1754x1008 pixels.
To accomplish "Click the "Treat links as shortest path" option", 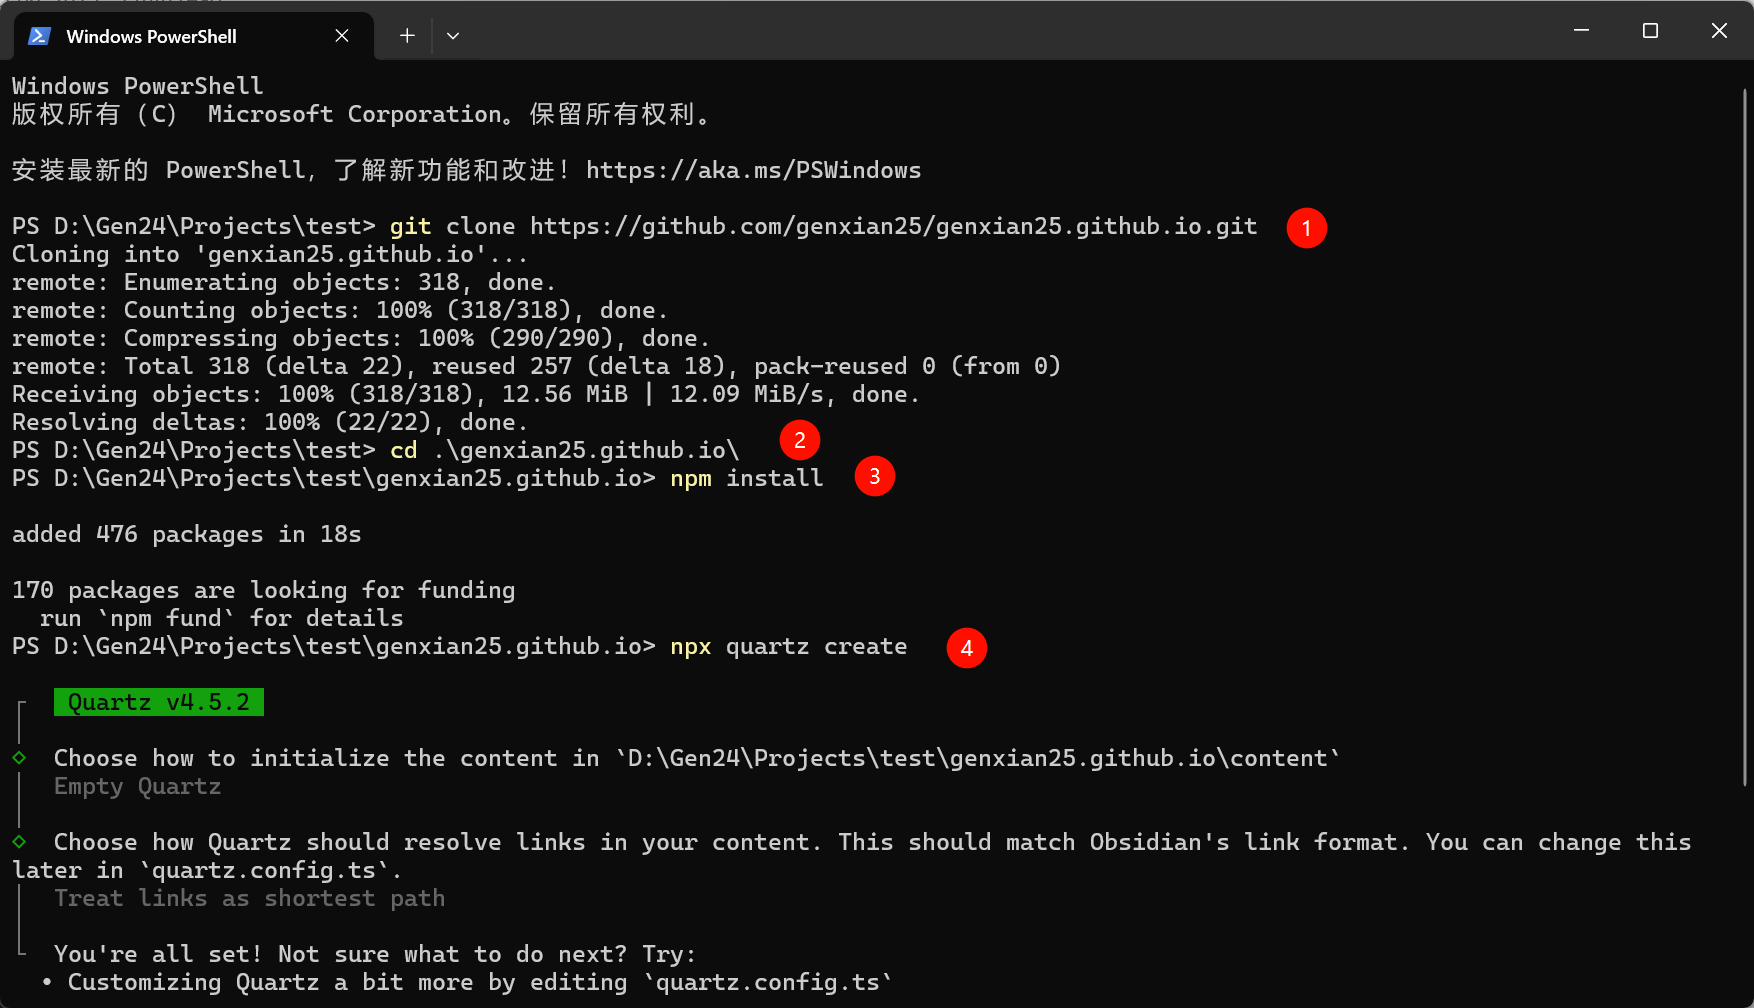I will (x=249, y=899).
